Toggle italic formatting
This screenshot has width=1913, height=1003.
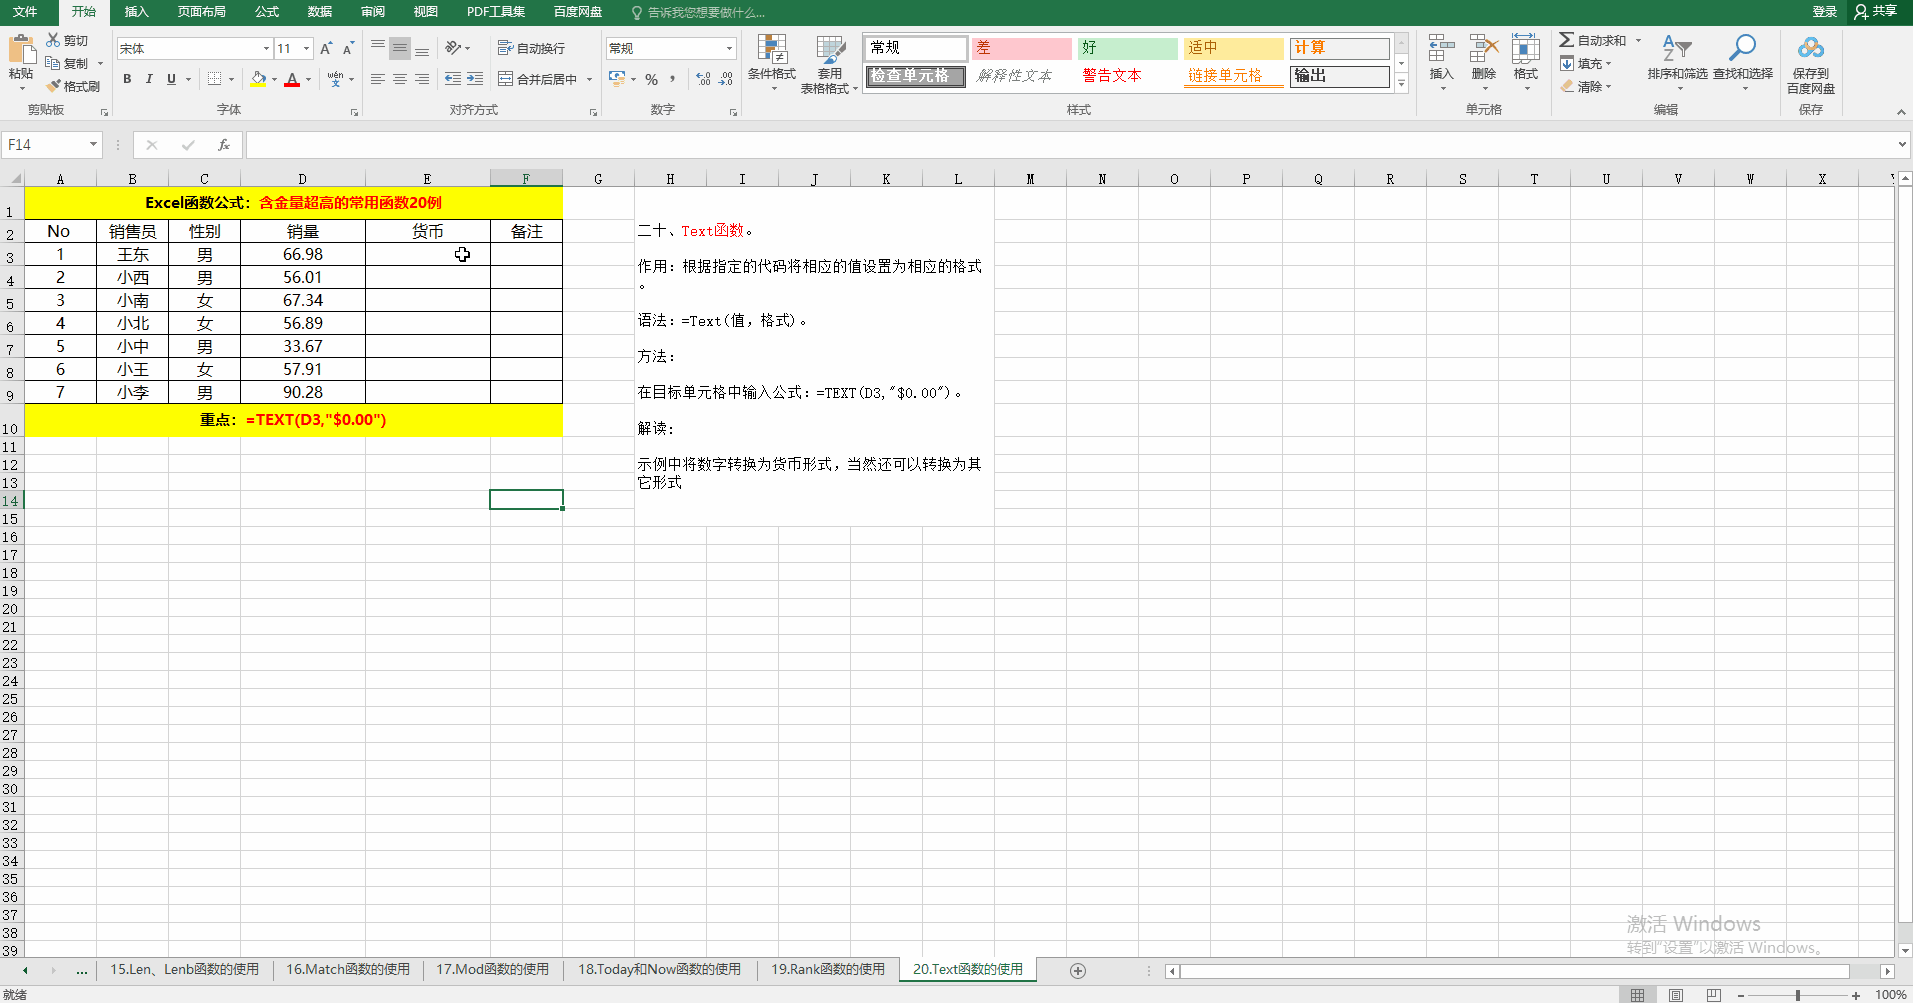click(148, 79)
